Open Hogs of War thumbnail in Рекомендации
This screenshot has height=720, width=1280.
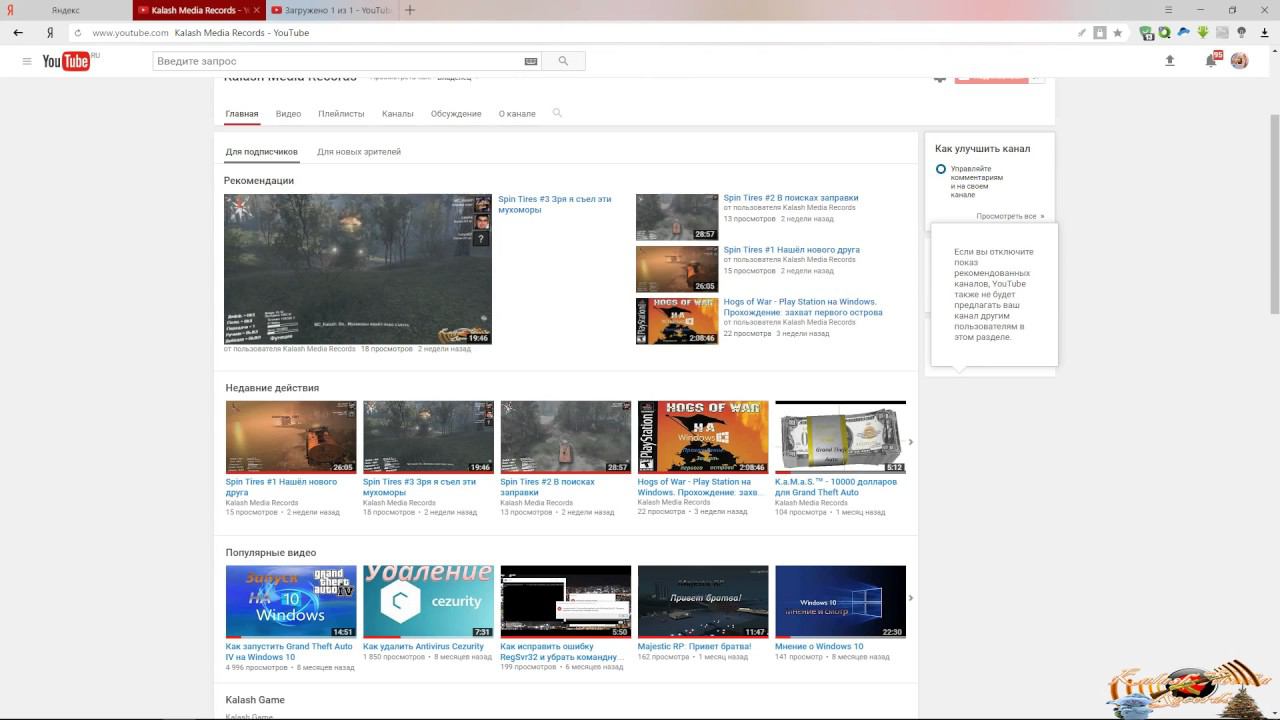click(677, 321)
